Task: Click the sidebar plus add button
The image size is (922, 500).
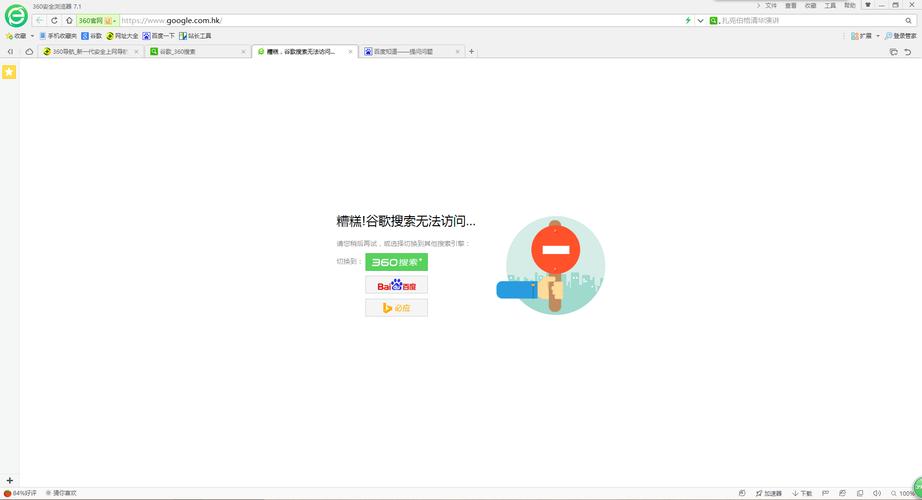Action: click(9, 481)
